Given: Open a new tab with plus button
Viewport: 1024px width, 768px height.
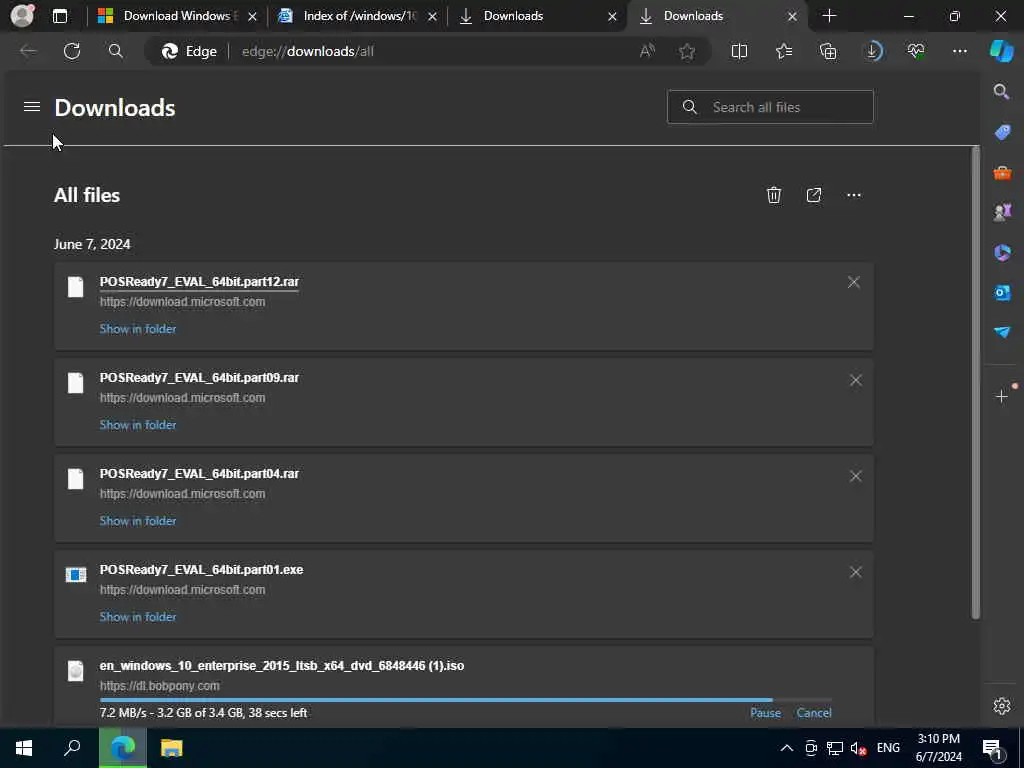Looking at the screenshot, I should coord(829,16).
